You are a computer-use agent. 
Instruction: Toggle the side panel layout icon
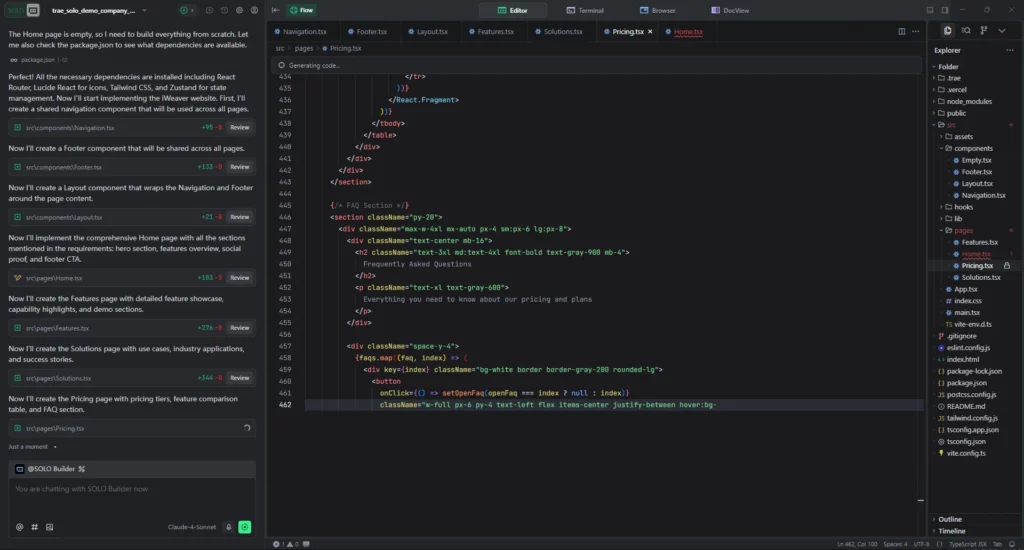[x=944, y=10]
